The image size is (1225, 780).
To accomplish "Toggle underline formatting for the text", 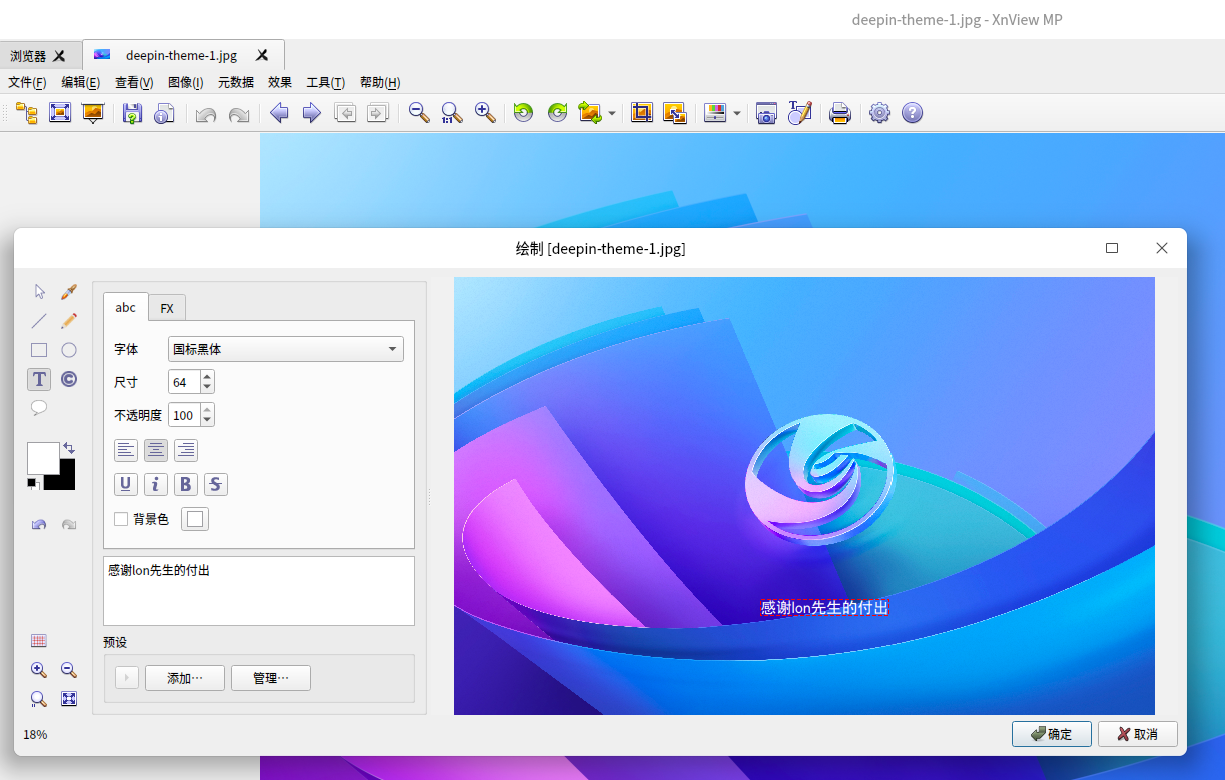I will point(125,484).
